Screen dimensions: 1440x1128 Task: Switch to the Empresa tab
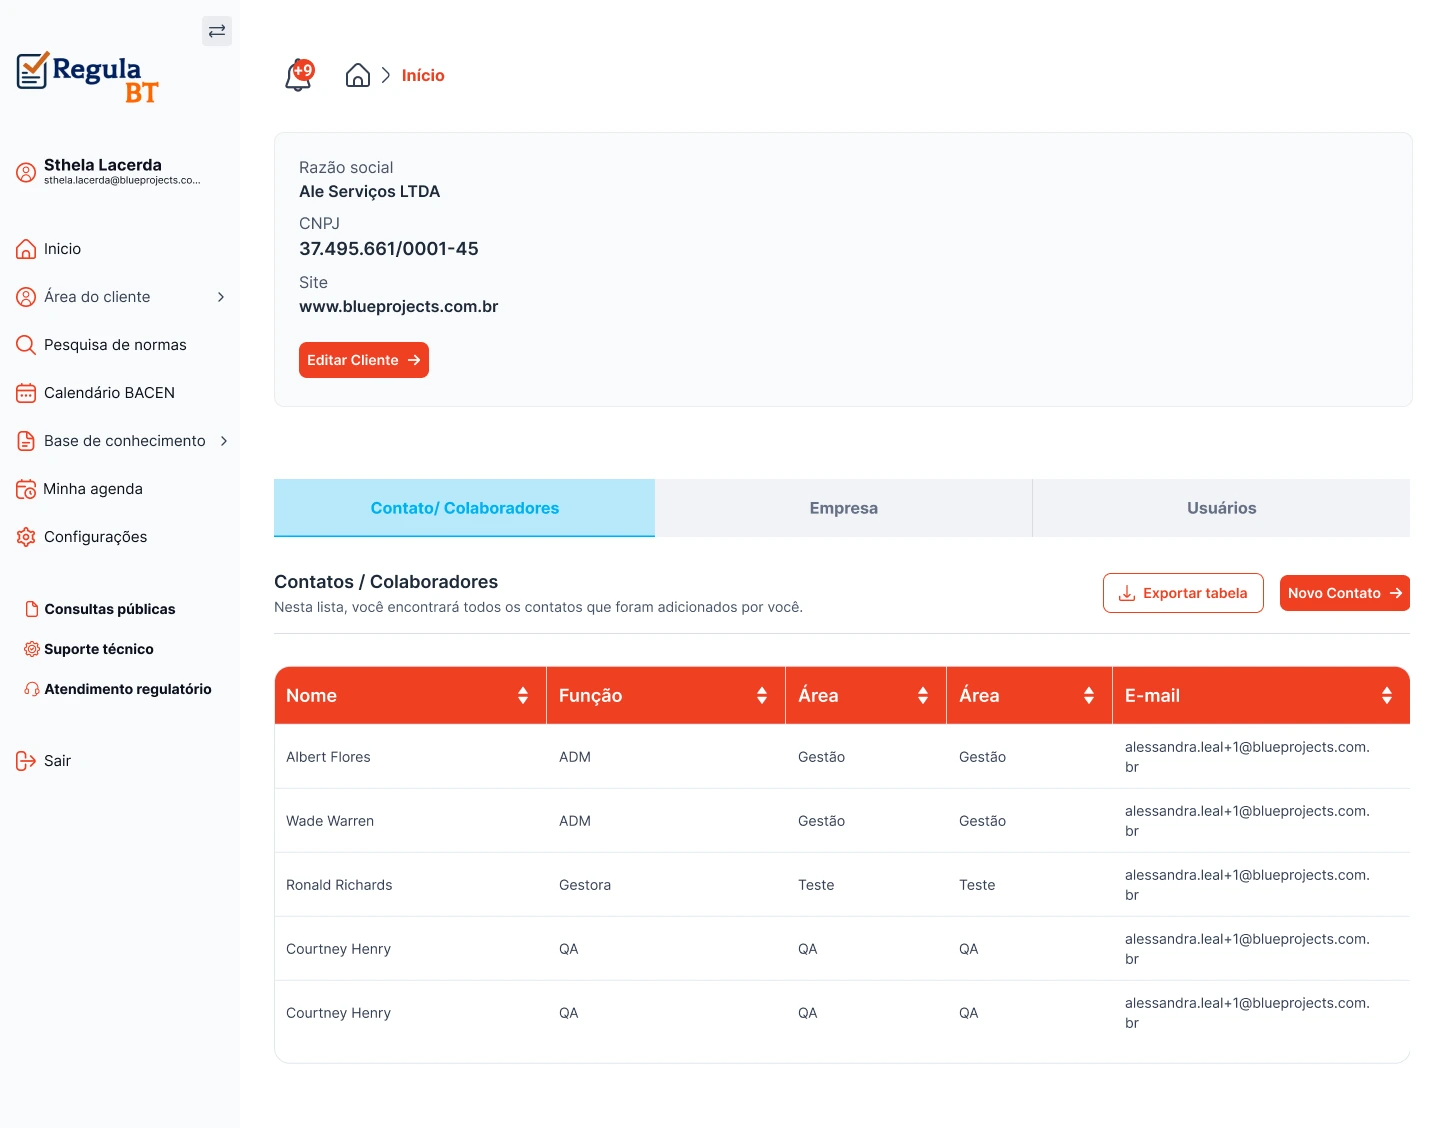pyautogui.click(x=843, y=508)
